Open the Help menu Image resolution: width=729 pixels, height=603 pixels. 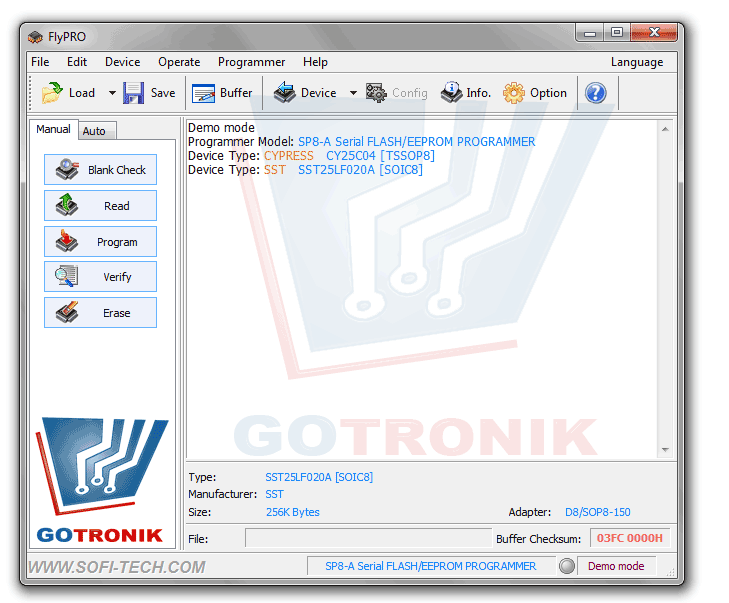[x=315, y=62]
